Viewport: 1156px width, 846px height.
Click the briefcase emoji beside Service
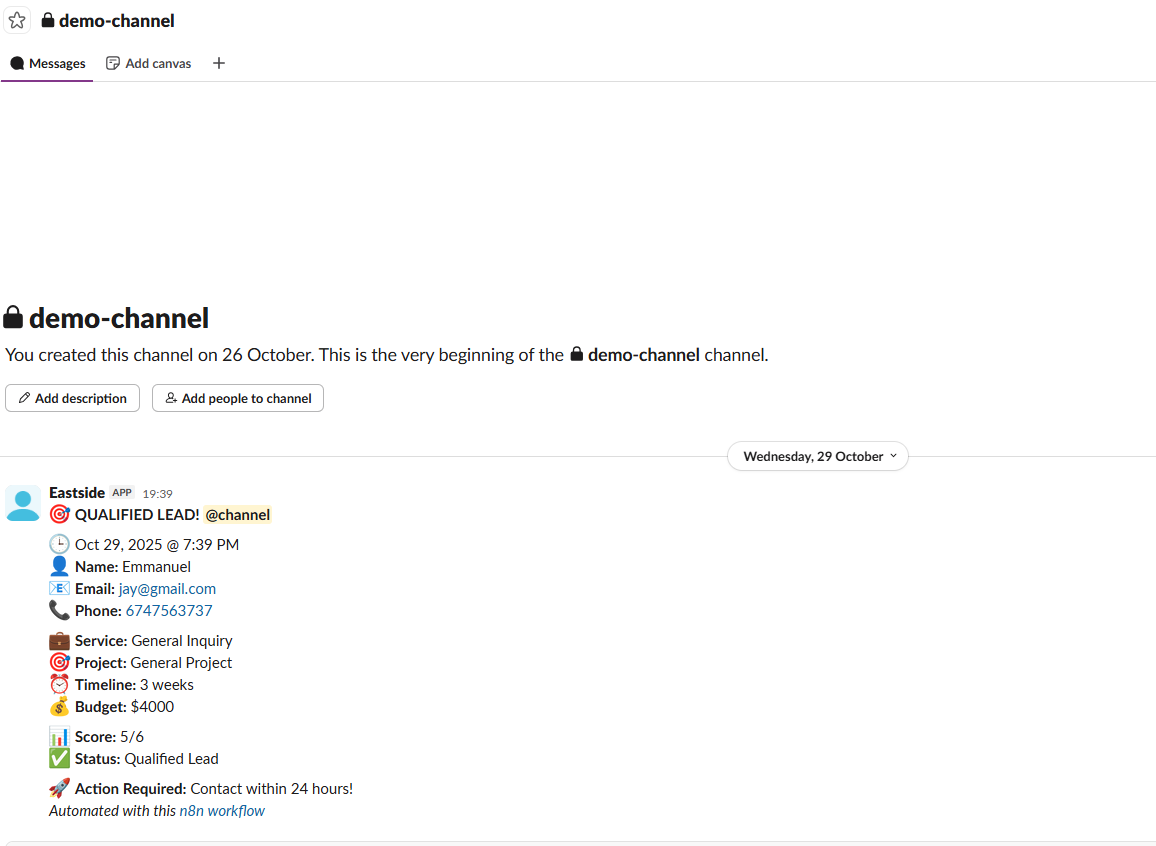point(59,641)
